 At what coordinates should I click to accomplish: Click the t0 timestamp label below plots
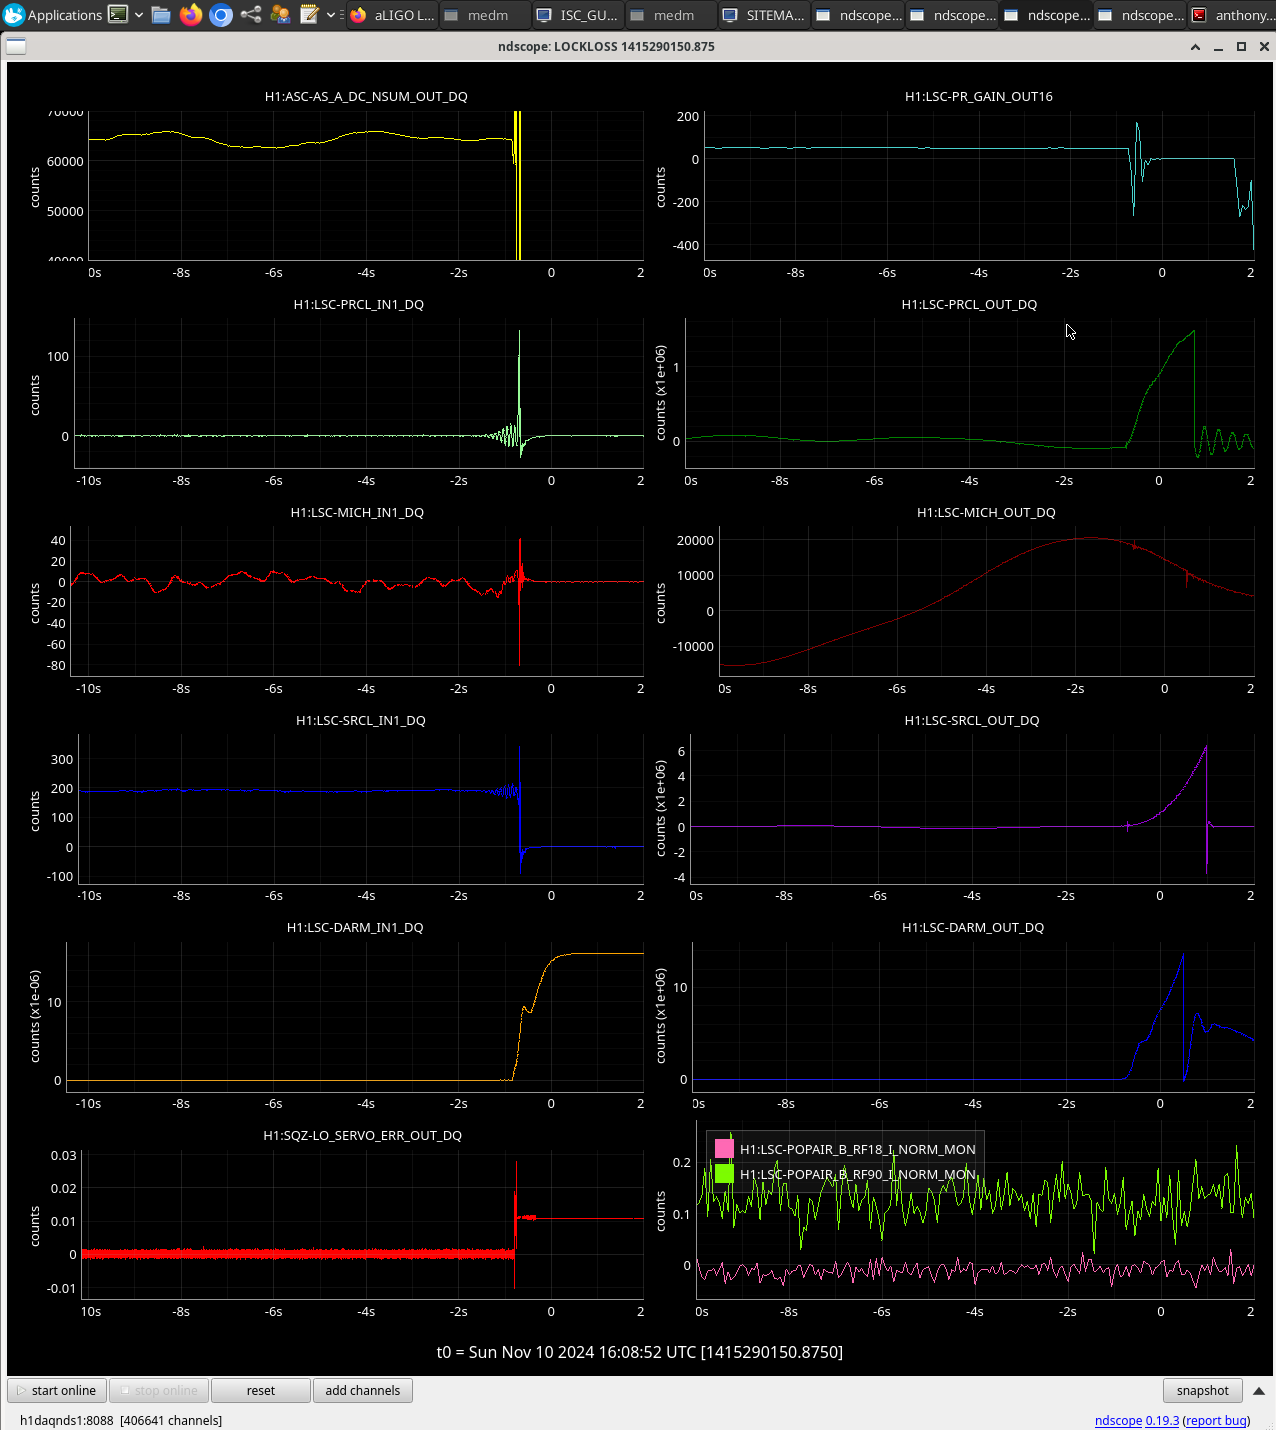(x=639, y=1352)
